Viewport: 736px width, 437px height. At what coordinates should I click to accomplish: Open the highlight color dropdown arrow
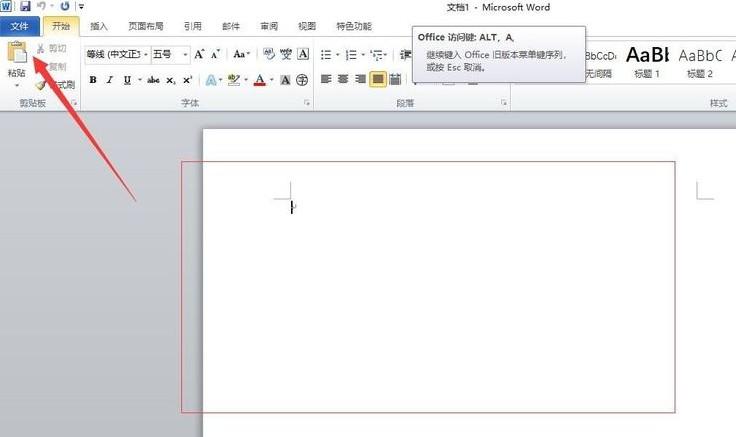tap(245, 80)
